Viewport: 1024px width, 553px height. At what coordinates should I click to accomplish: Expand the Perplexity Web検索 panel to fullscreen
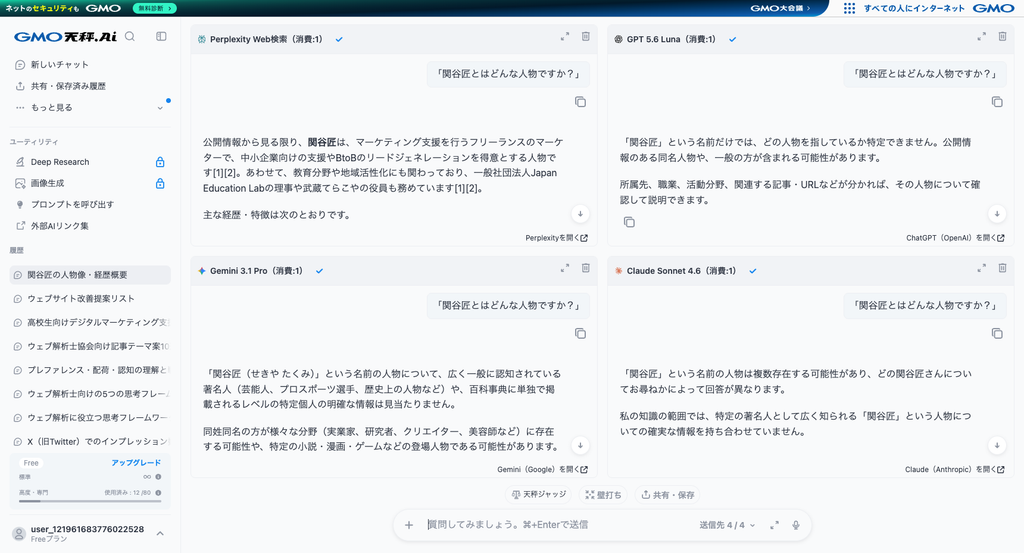click(x=565, y=37)
